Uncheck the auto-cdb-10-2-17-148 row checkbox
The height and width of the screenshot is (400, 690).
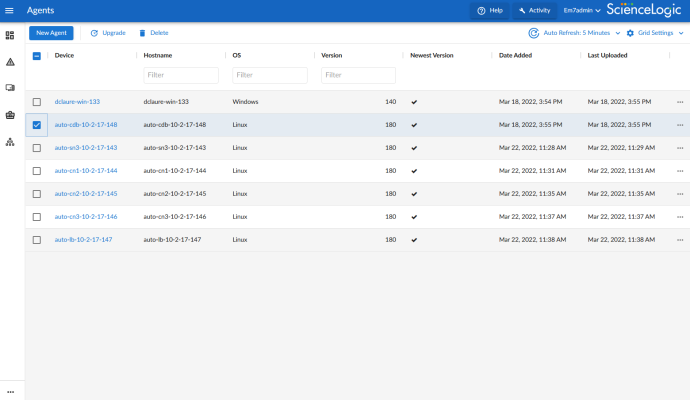point(37,125)
